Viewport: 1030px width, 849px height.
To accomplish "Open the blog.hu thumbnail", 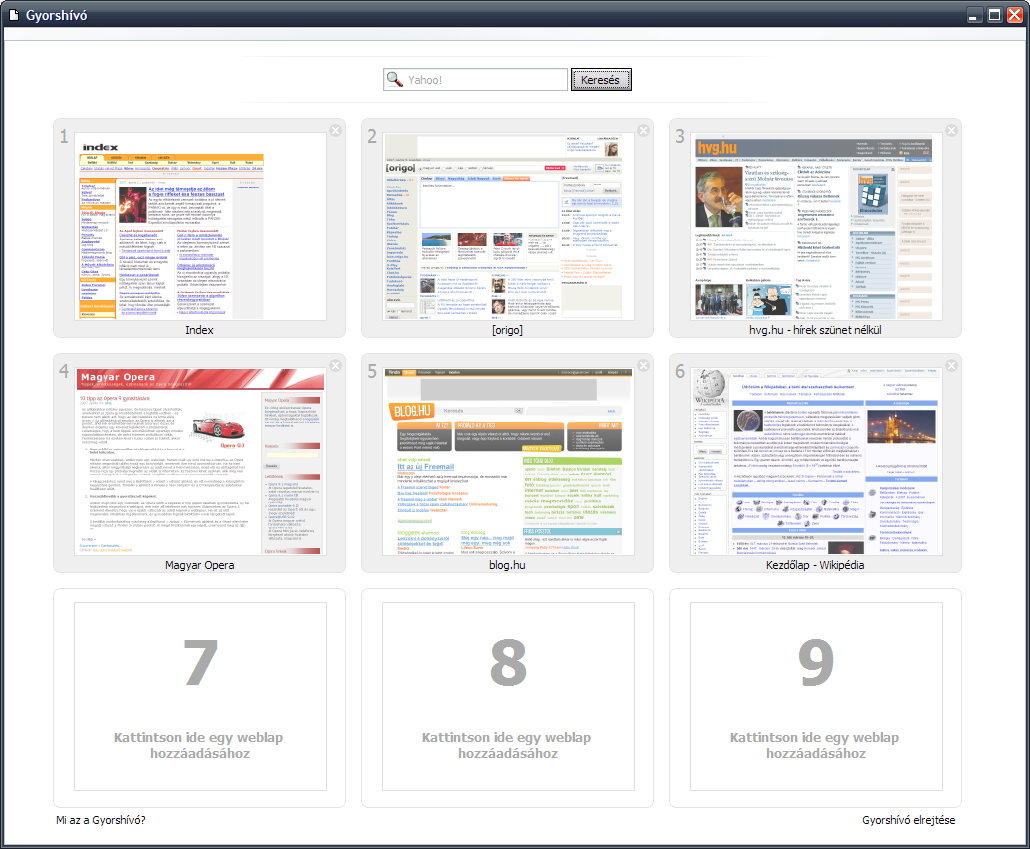I will tap(508, 461).
